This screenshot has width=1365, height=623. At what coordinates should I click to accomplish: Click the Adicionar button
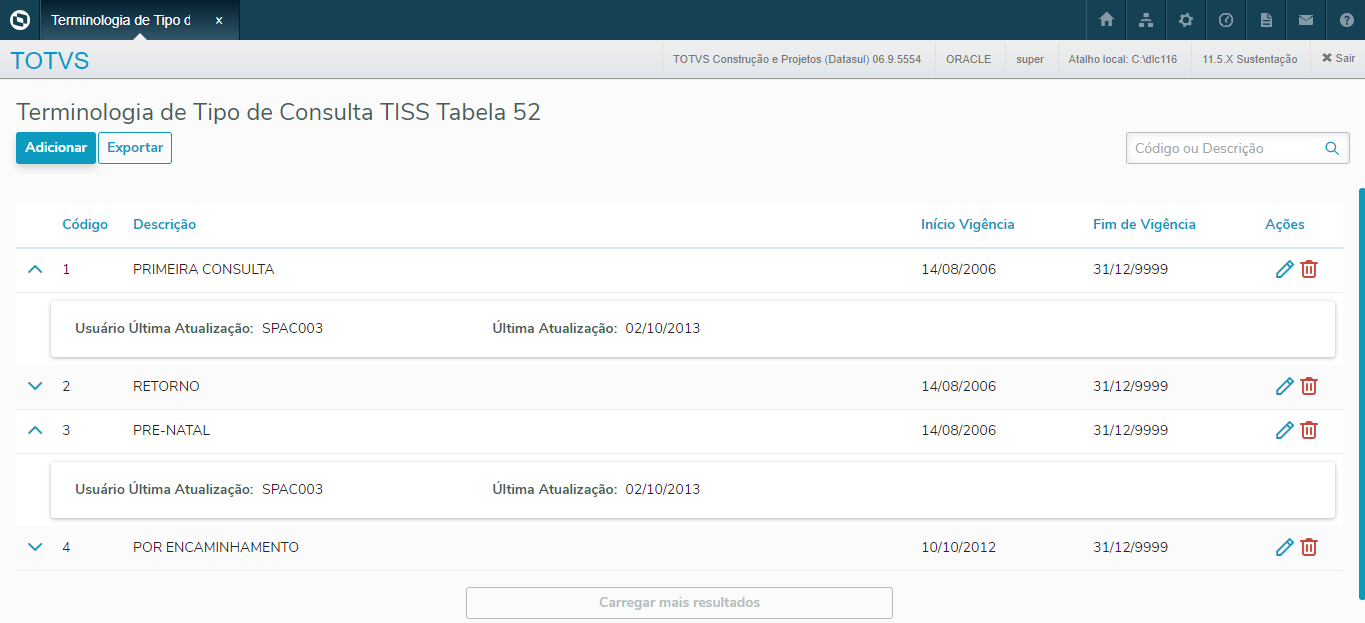click(x=56, y=147)
